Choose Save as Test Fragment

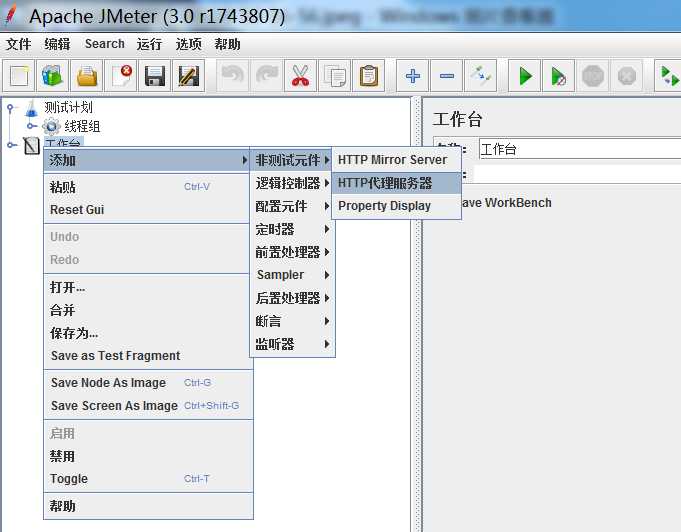point(147,356)
